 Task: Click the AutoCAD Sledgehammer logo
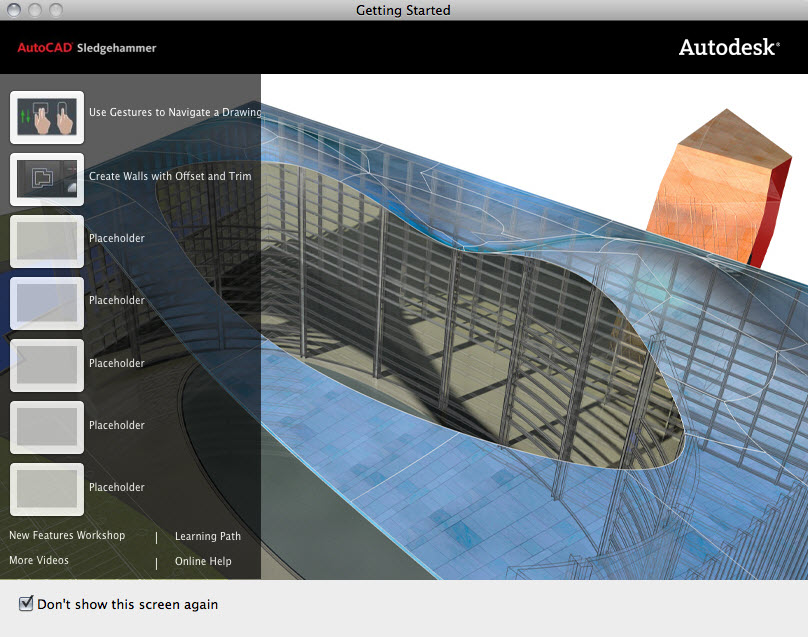pyautogui.click(x=87, y=48)
